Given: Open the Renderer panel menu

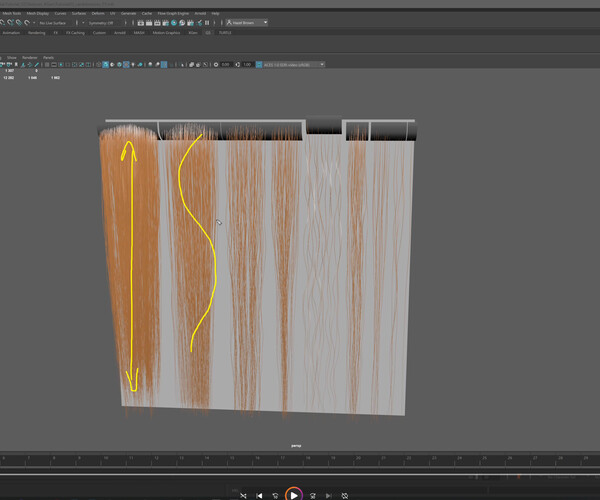Looking at the screenshot, I should point(29,57).
